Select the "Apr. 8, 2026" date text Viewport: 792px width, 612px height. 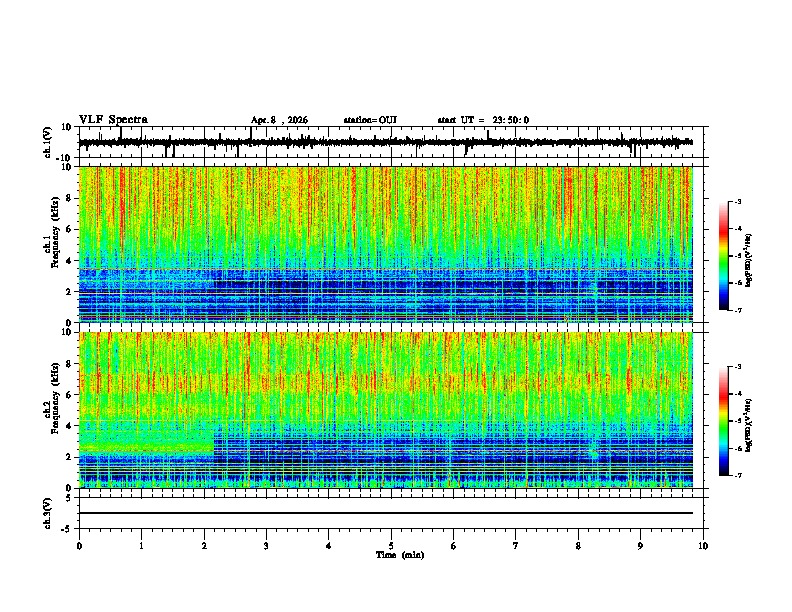click(x=279, y=120)
